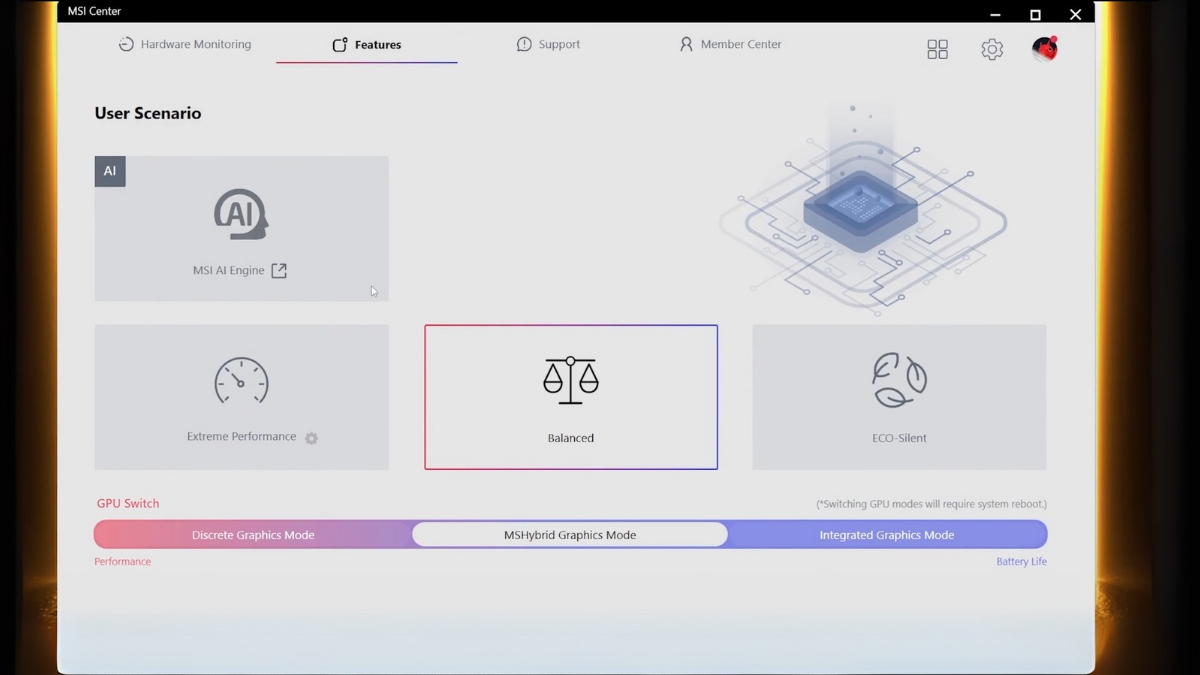Image resolution: width=1200 pixels, height=675 pixels.
Task: Click the MSI AI Engine head icon
Action: 241,214
